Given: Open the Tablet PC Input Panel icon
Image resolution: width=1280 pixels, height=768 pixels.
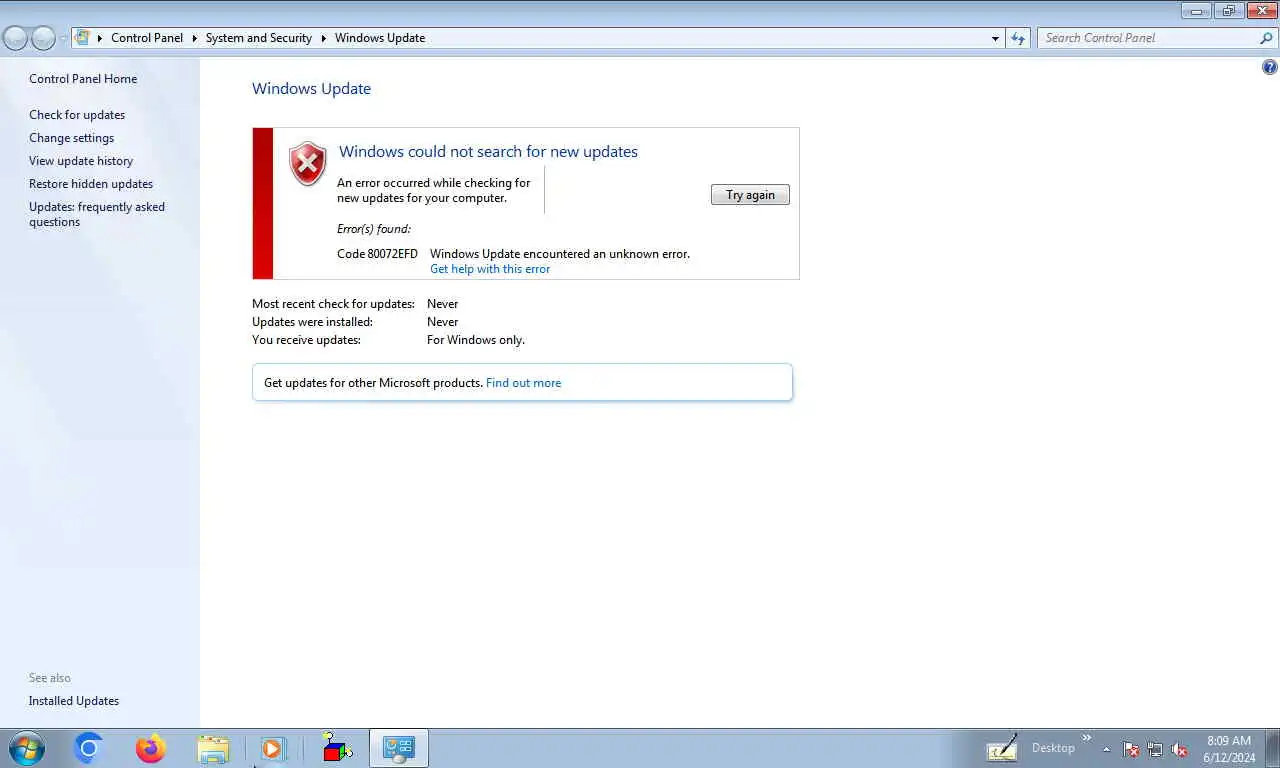Looking at the screenshot, I should [1002, 748].
